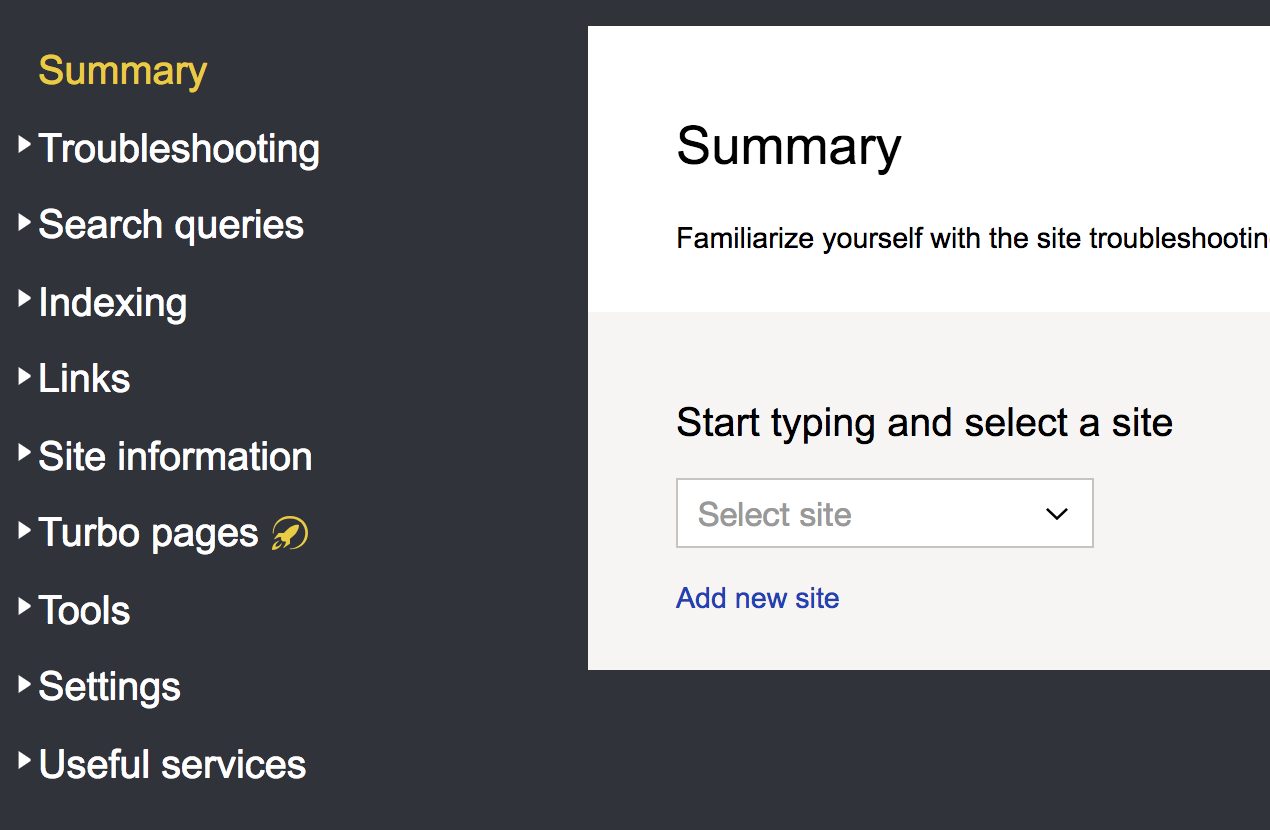Screen dimensions: 1270x830
Task: Open the Troubleshooting menu label
Action: [x=179, y=149]
